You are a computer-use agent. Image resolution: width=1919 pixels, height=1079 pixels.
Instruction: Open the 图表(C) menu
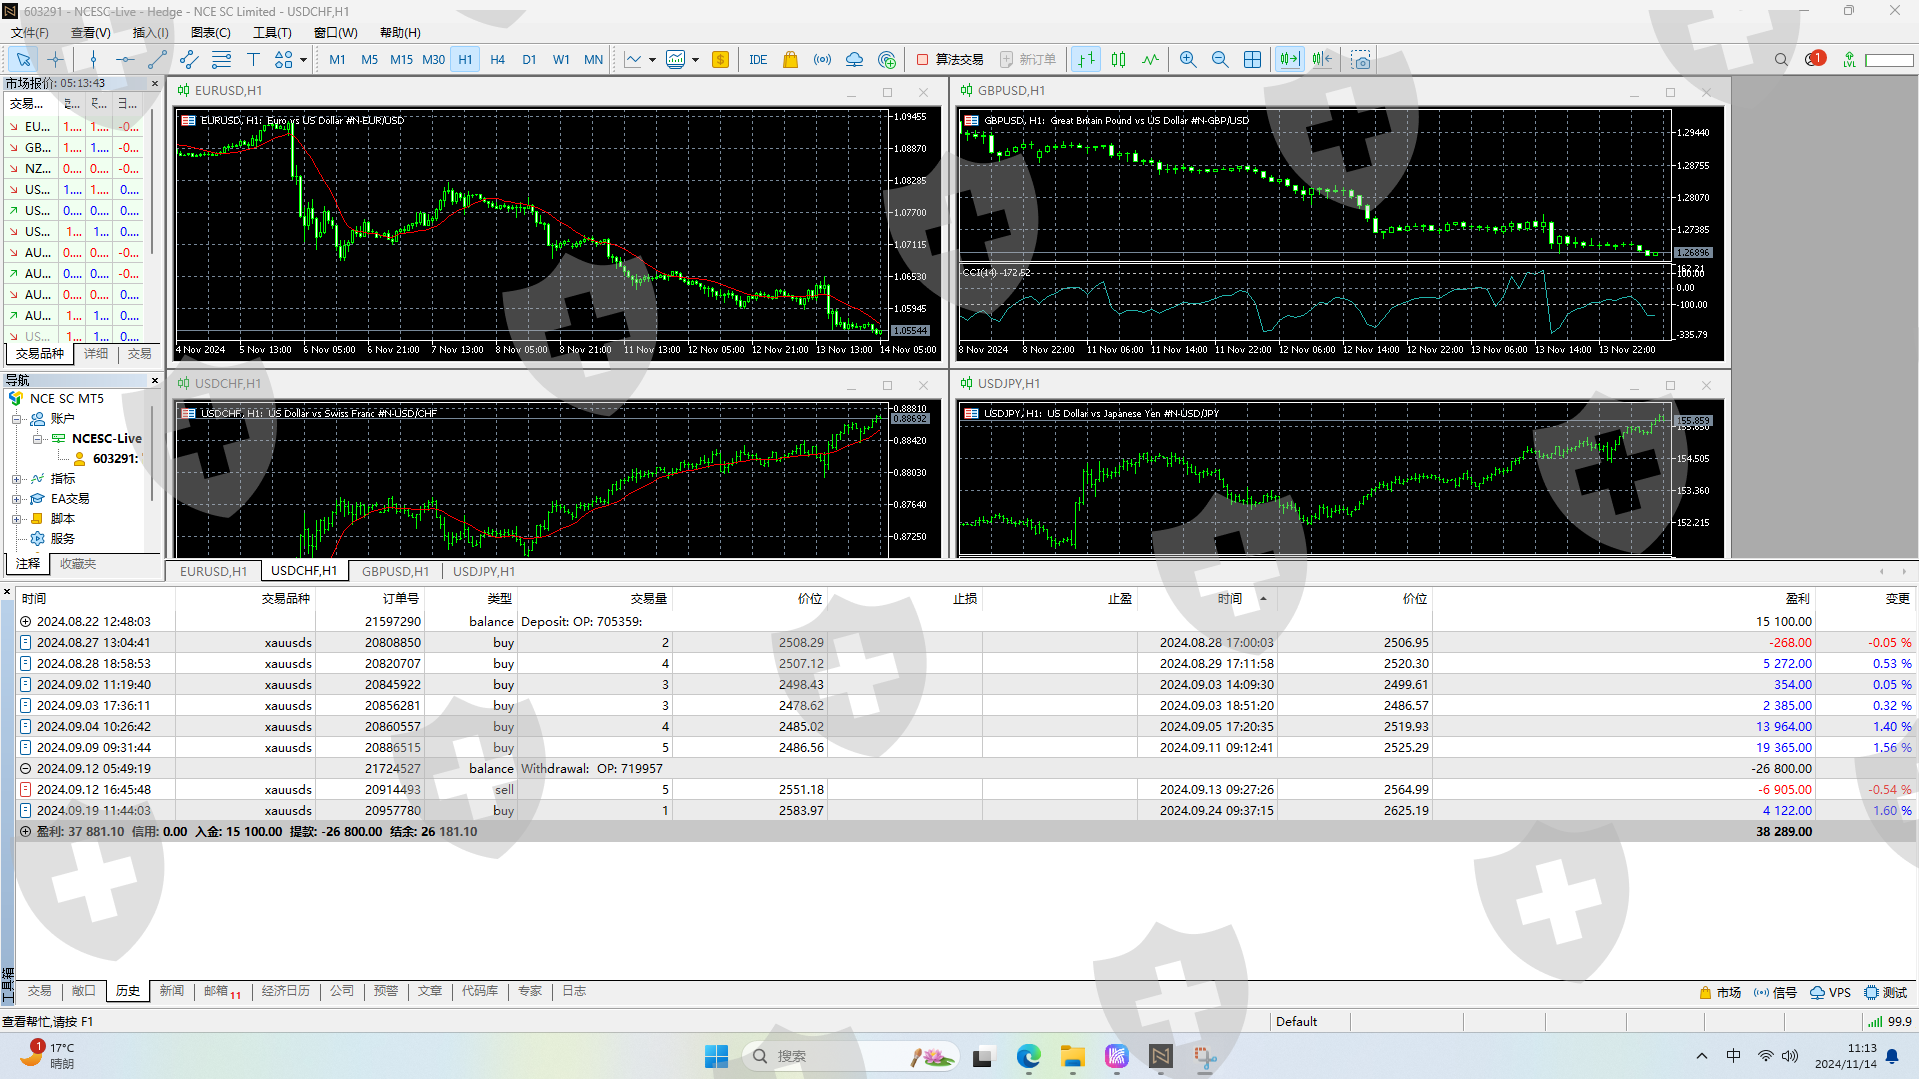[x=210, y=33]
